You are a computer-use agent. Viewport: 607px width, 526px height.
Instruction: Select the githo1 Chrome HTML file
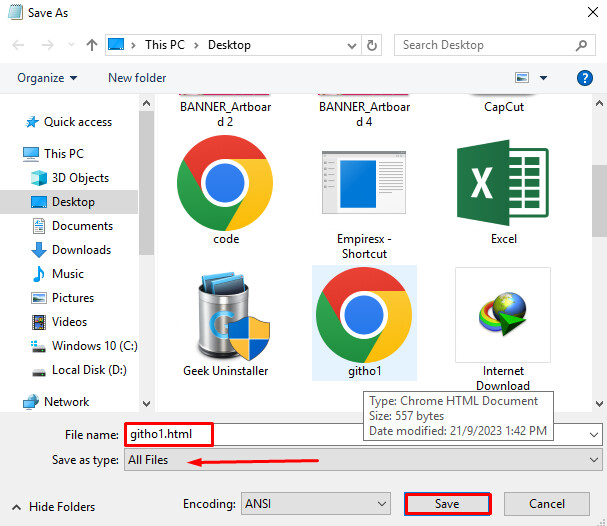(x=364, y=320)
